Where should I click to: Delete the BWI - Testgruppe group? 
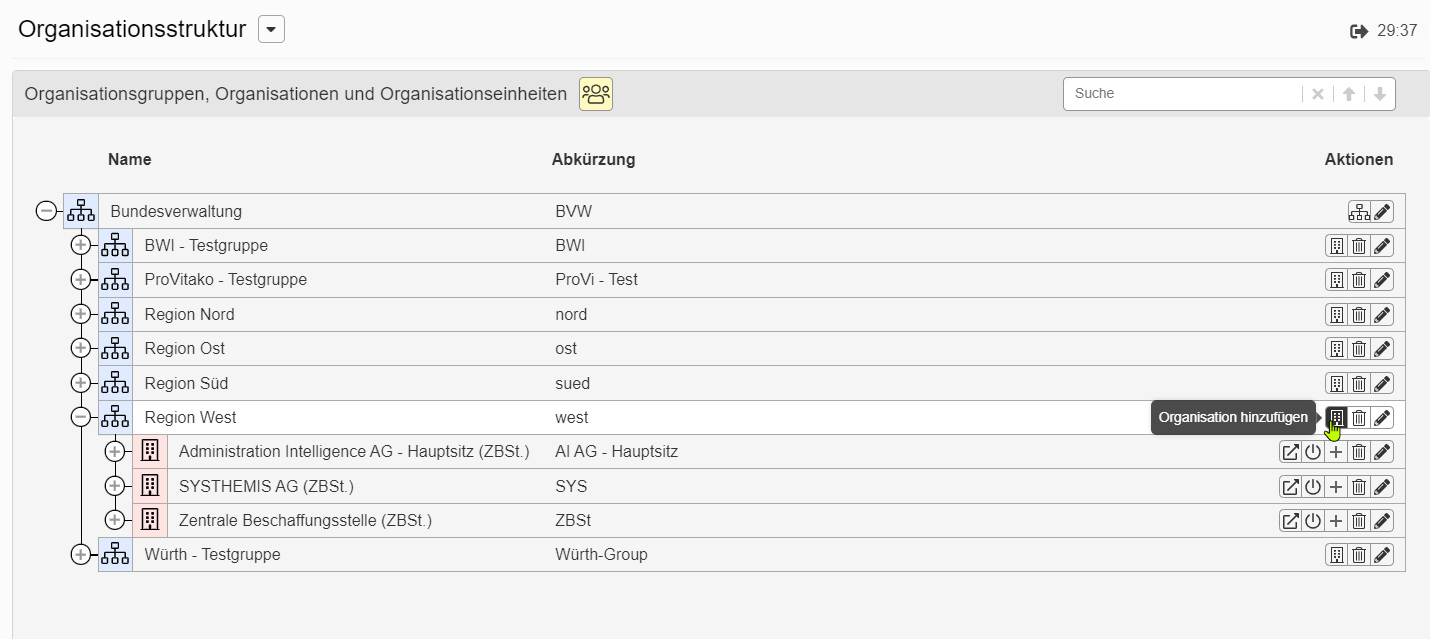click(1359, 246)
